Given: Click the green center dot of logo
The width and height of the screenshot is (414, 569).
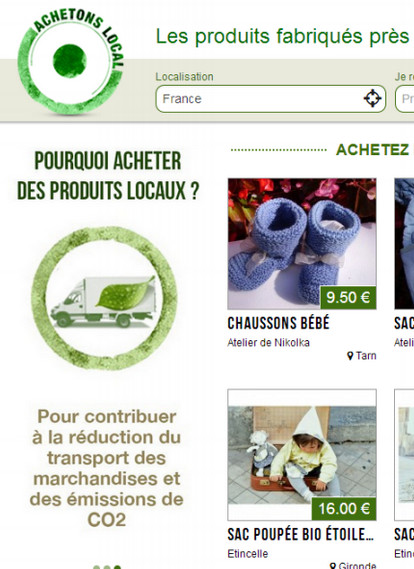Looking at the screenshot, I should tap(70, 61).
